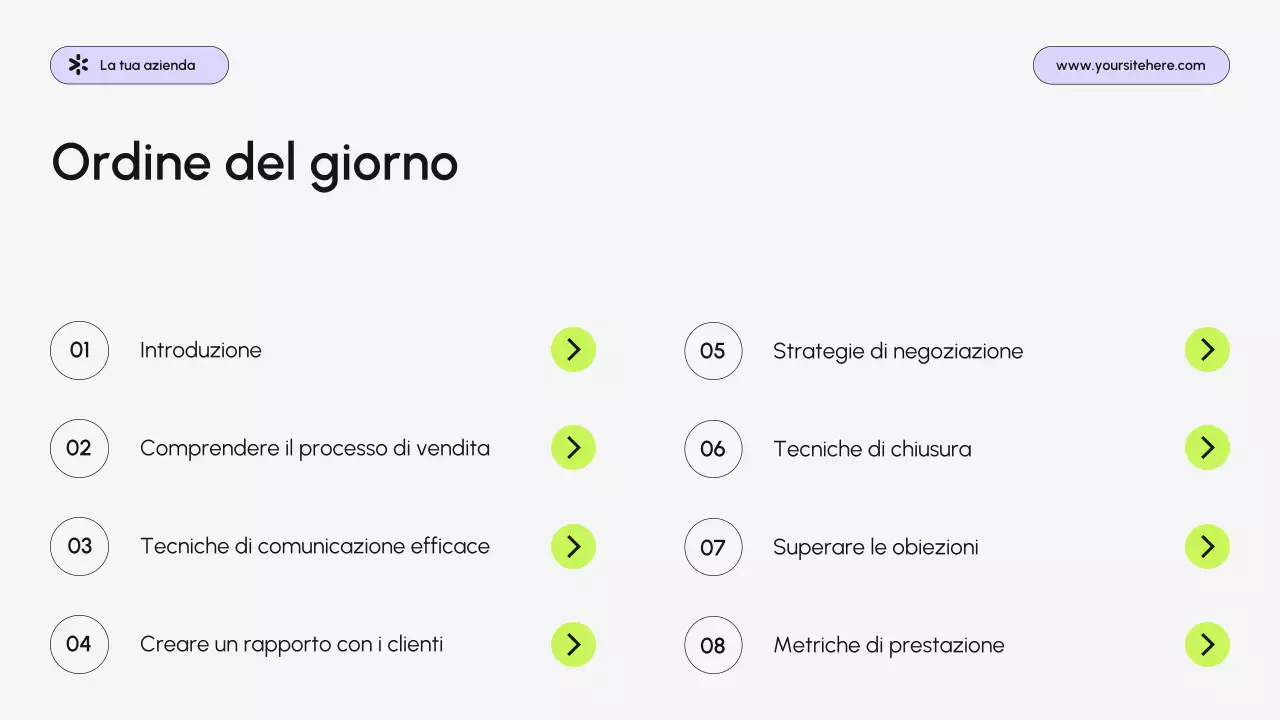Open the www.yoursitehere.com link

coord(1130,65)
